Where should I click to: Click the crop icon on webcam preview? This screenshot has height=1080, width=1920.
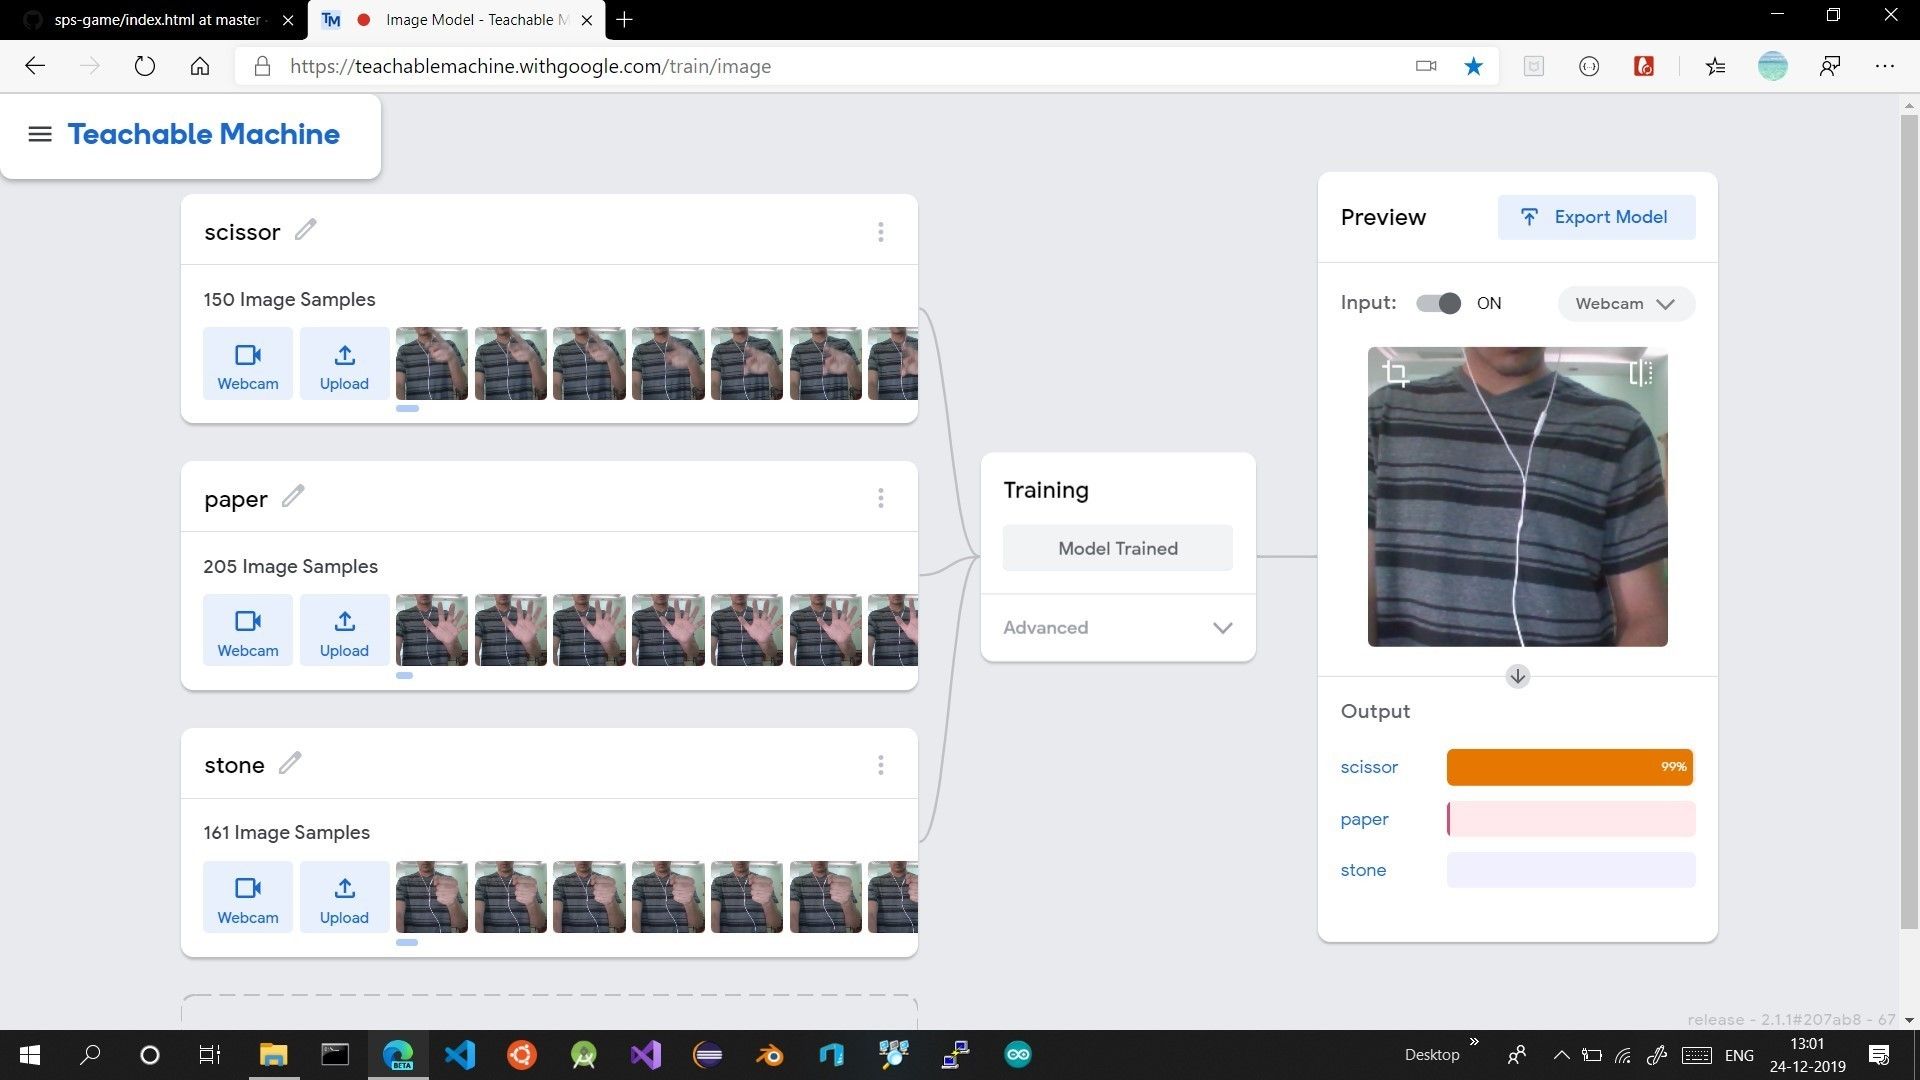pos(1395,374)
